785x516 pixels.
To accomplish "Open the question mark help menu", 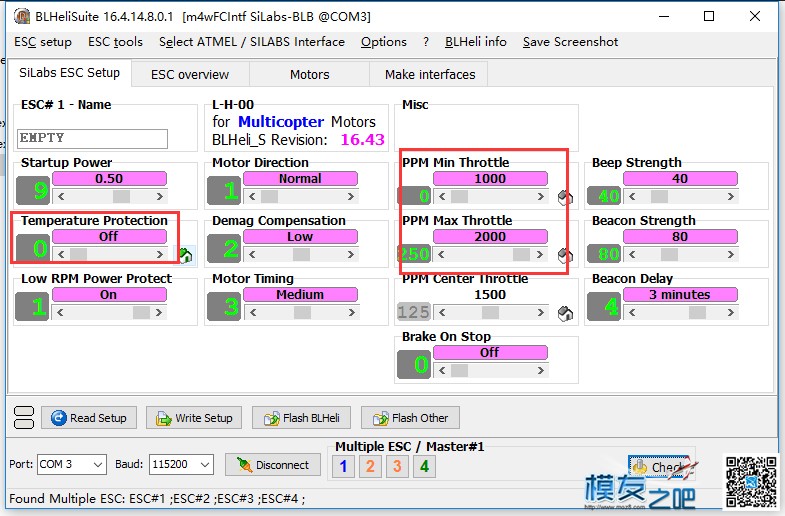I will tap(426, 42).
